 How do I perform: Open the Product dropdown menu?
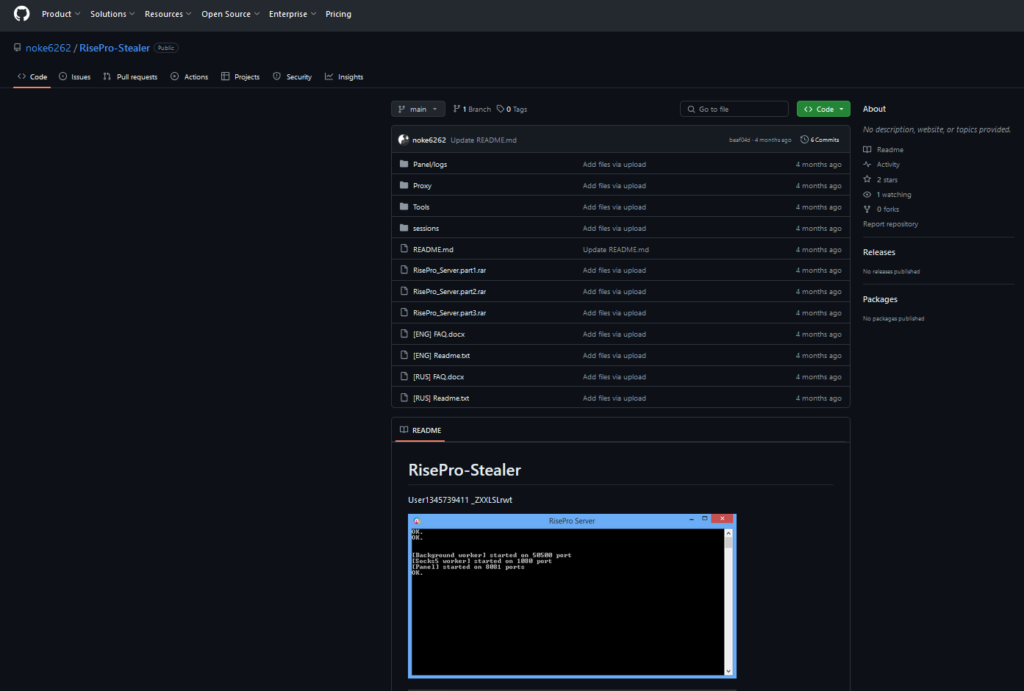[x=61, y=14]
